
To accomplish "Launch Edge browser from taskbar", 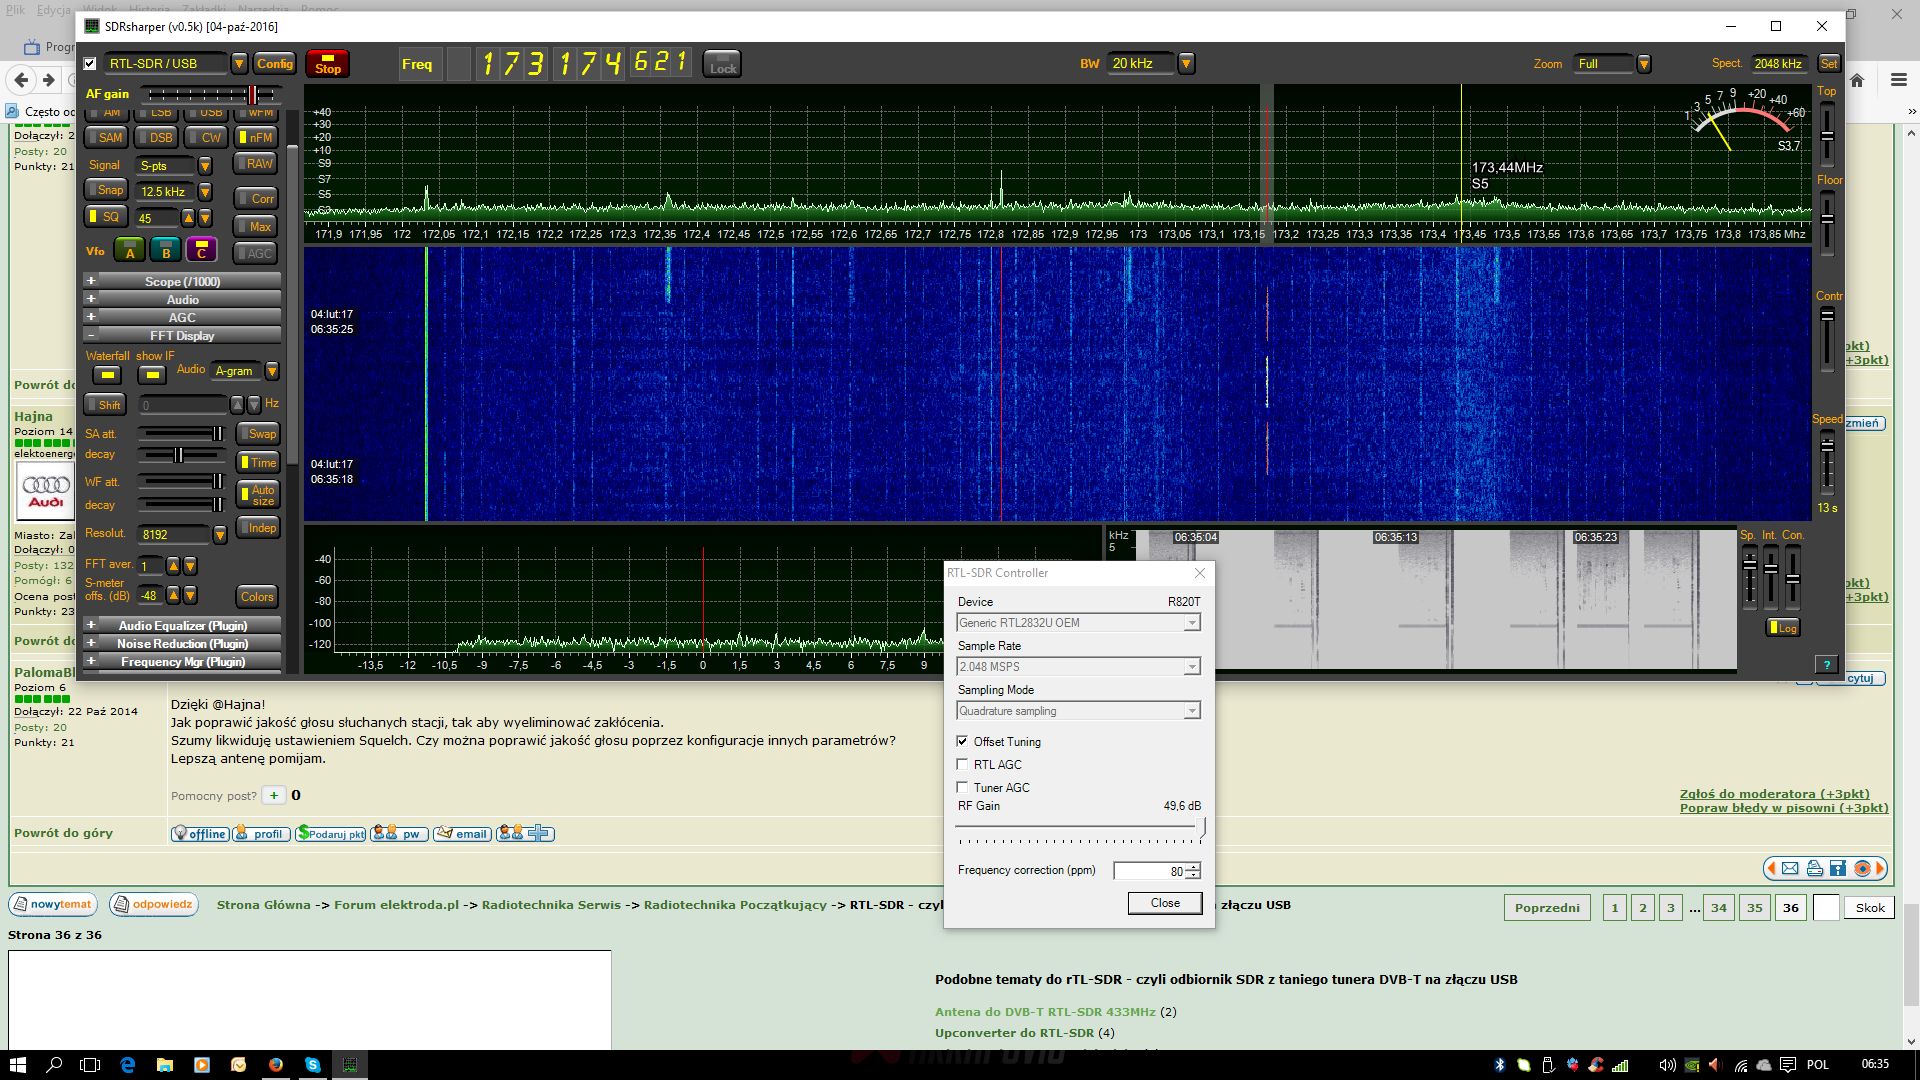I will pyautogui.click(x=127, y=1065).
